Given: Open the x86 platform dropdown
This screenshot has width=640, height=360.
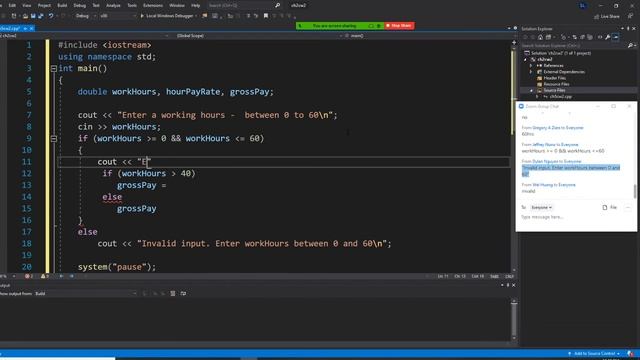Looking at the screenshot, I should (x=118, y=16).
